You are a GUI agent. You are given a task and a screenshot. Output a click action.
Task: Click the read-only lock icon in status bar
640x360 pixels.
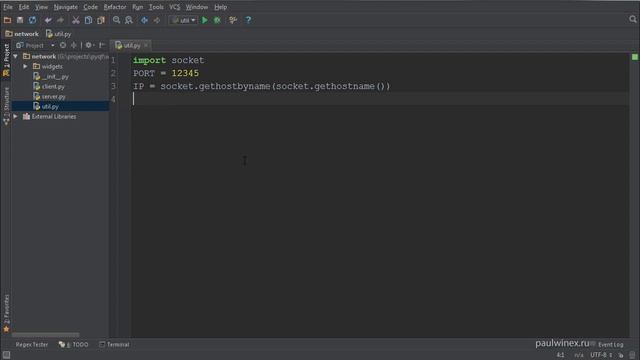pos(621,355)
